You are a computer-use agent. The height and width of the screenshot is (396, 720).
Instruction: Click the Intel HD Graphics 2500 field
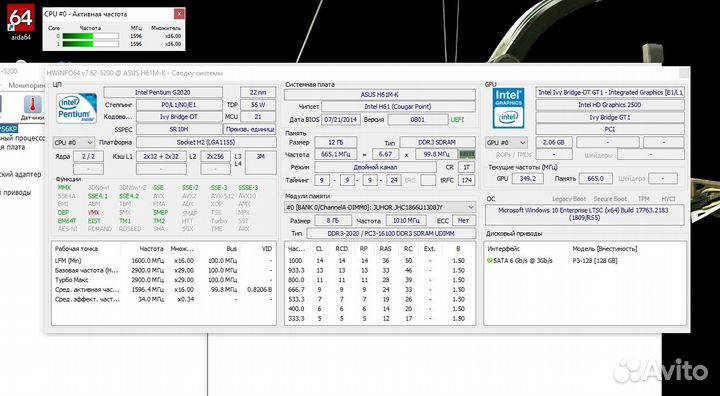point(610,105)
